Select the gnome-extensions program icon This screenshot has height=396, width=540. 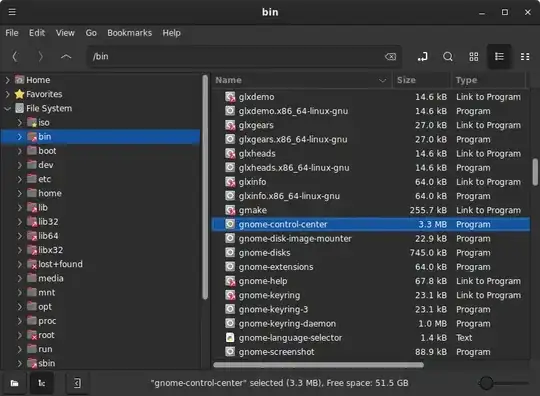coord(230,267)
